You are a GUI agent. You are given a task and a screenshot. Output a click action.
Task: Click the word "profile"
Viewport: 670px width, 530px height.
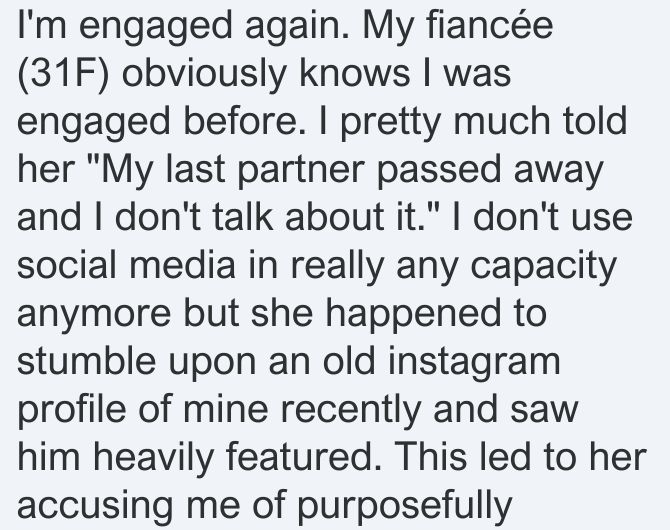pyautogui.click(x=71, y=411)
